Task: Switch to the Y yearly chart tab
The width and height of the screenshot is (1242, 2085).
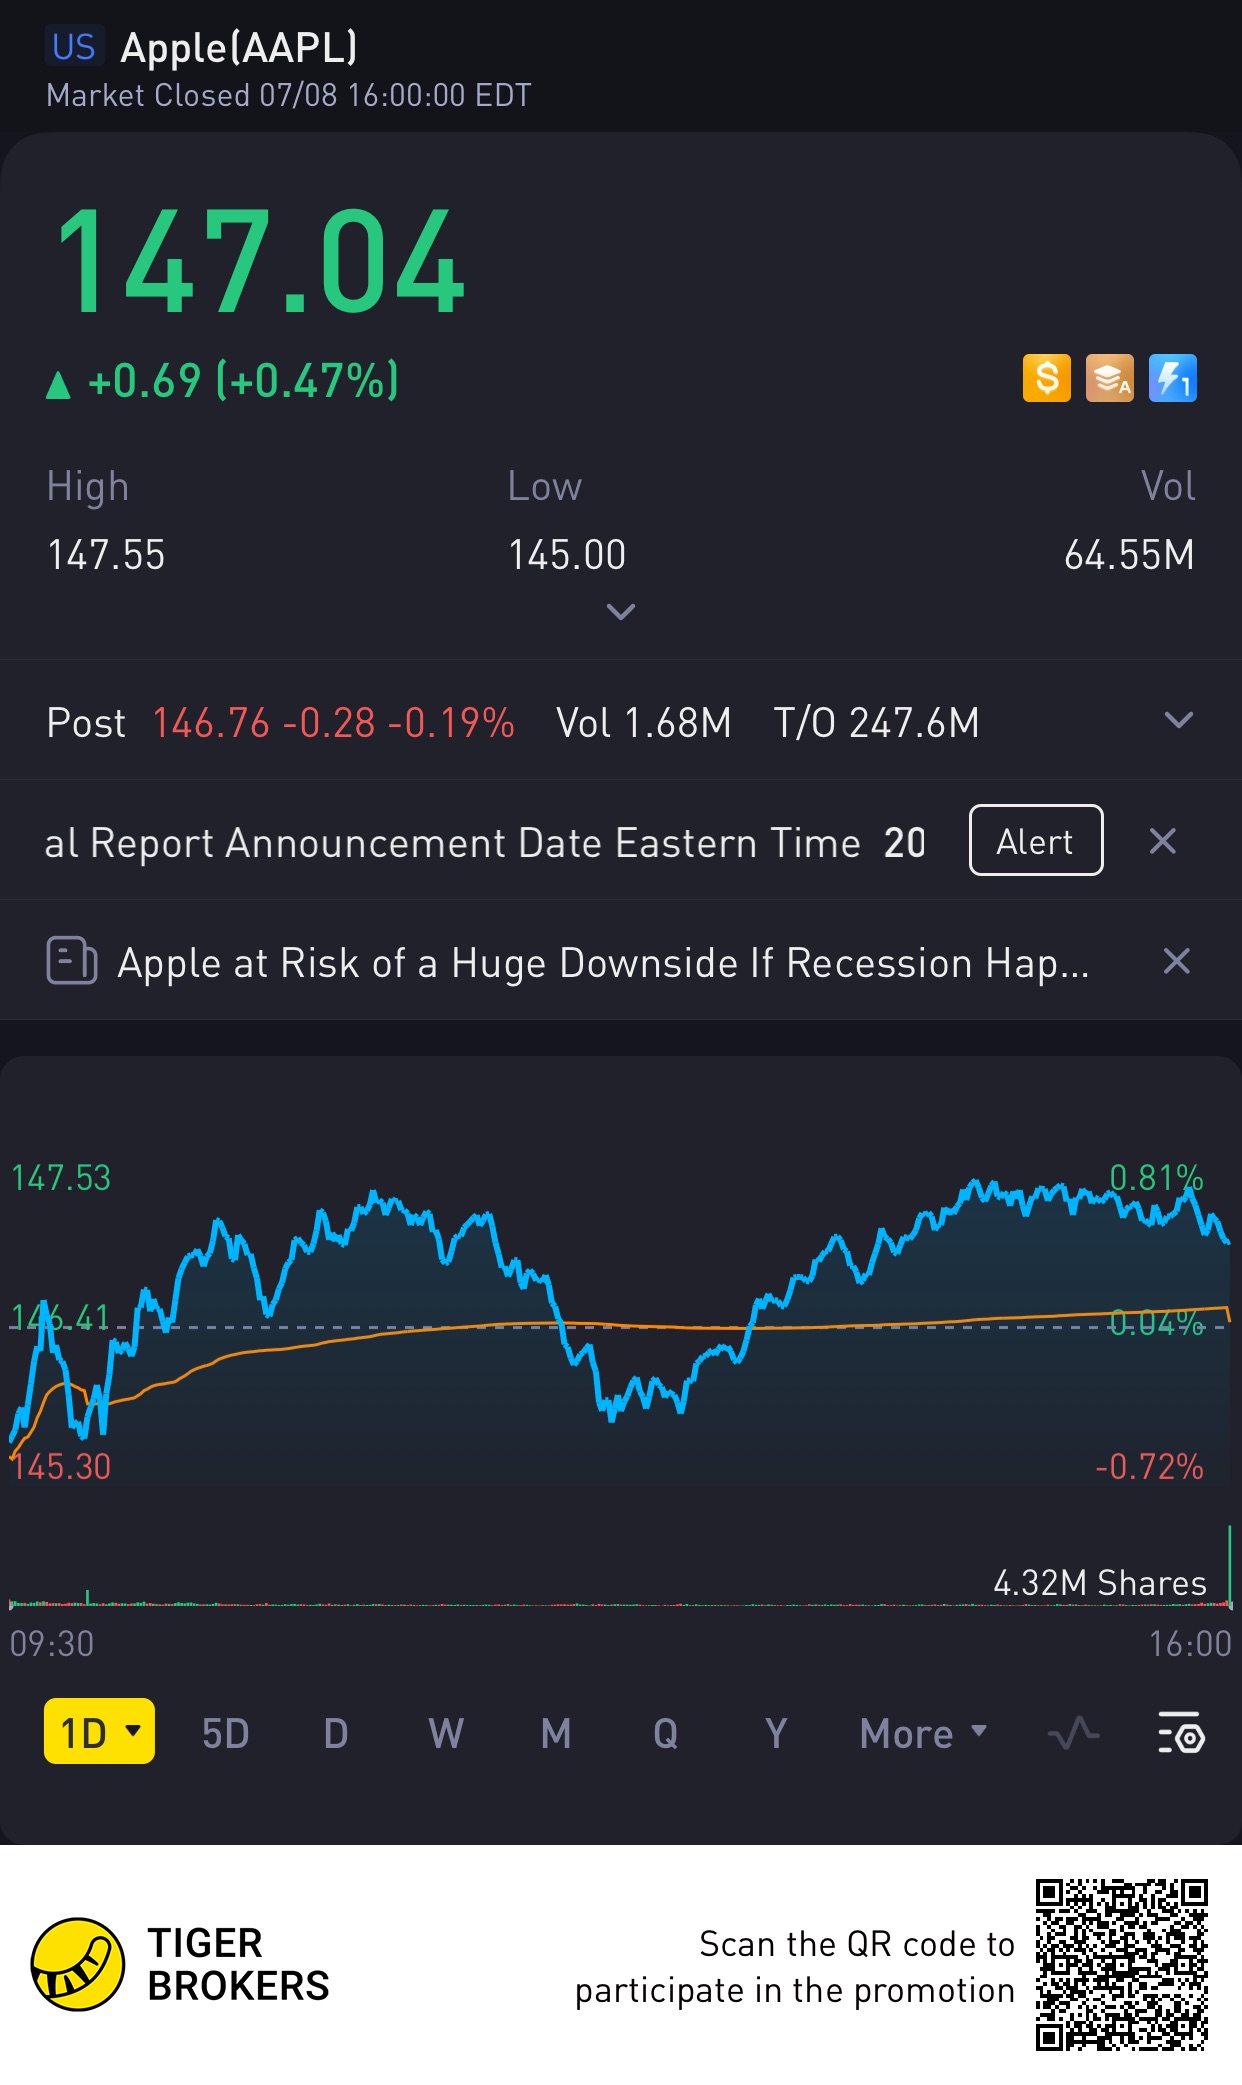Action: (776, 1733)
